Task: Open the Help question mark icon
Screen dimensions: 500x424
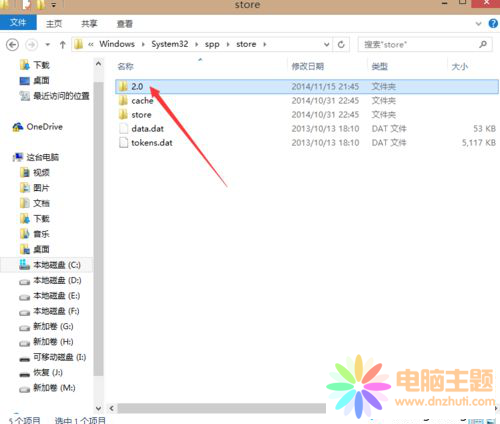Action: coord(493,23)
